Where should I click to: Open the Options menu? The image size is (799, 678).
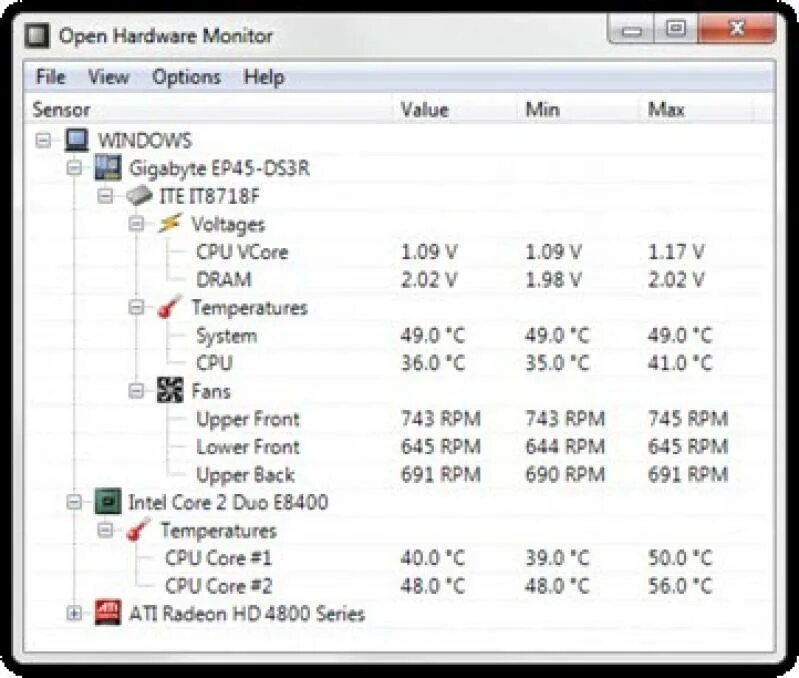pos(186,77)
